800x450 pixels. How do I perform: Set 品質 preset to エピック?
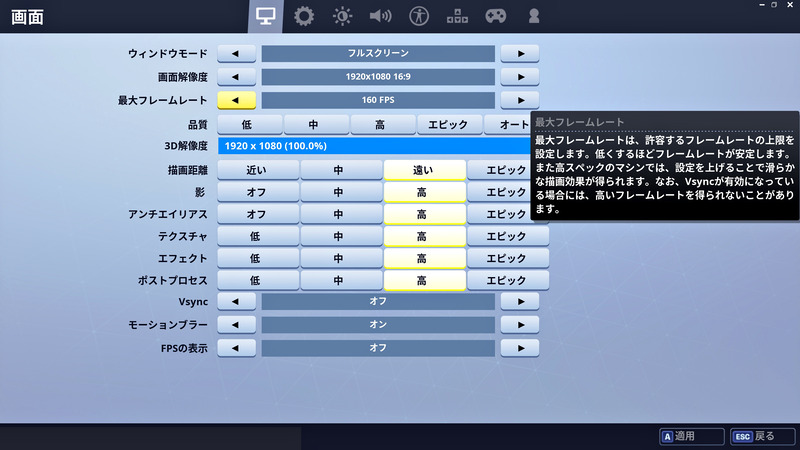[x=449, y=124]
